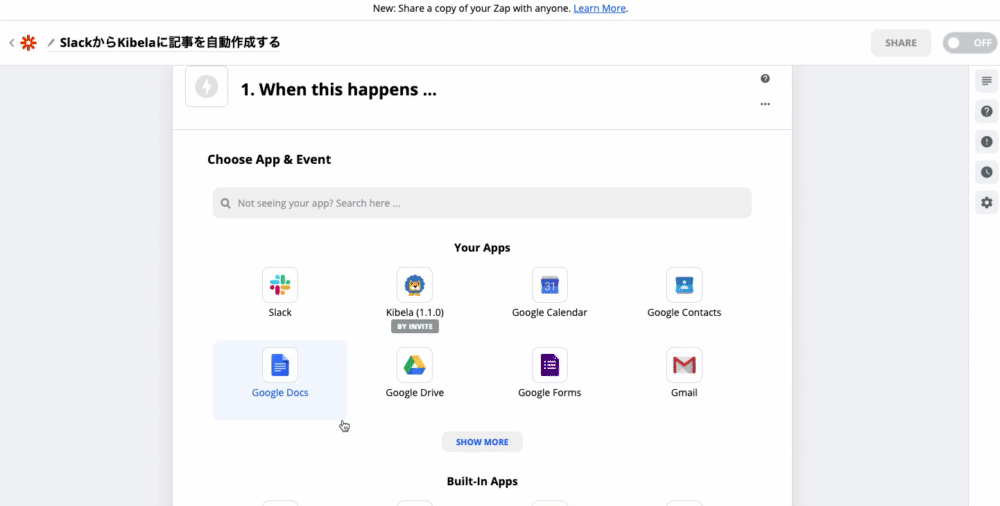Pick the Google Contacts app icon
This screenshot has height=506, width=1000.
point(684,285)
